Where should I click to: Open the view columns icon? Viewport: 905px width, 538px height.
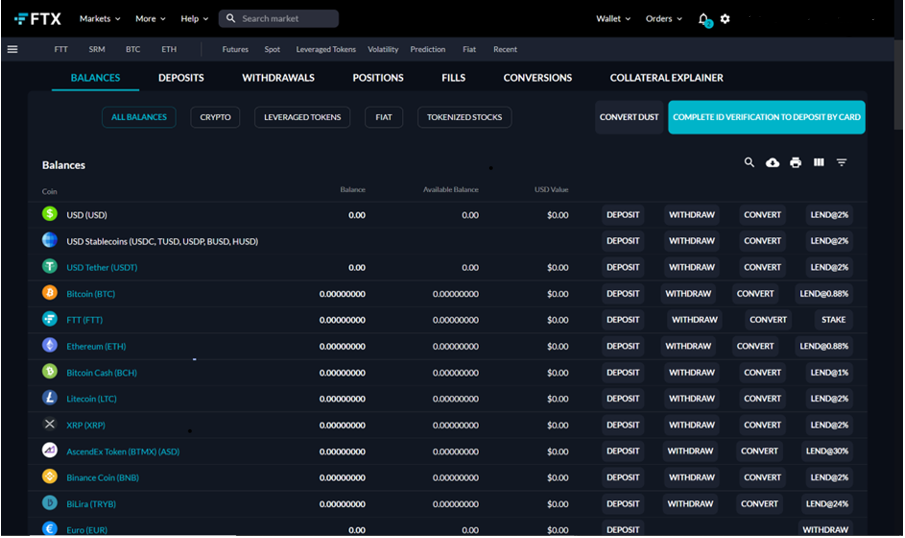tap(818, 162)
